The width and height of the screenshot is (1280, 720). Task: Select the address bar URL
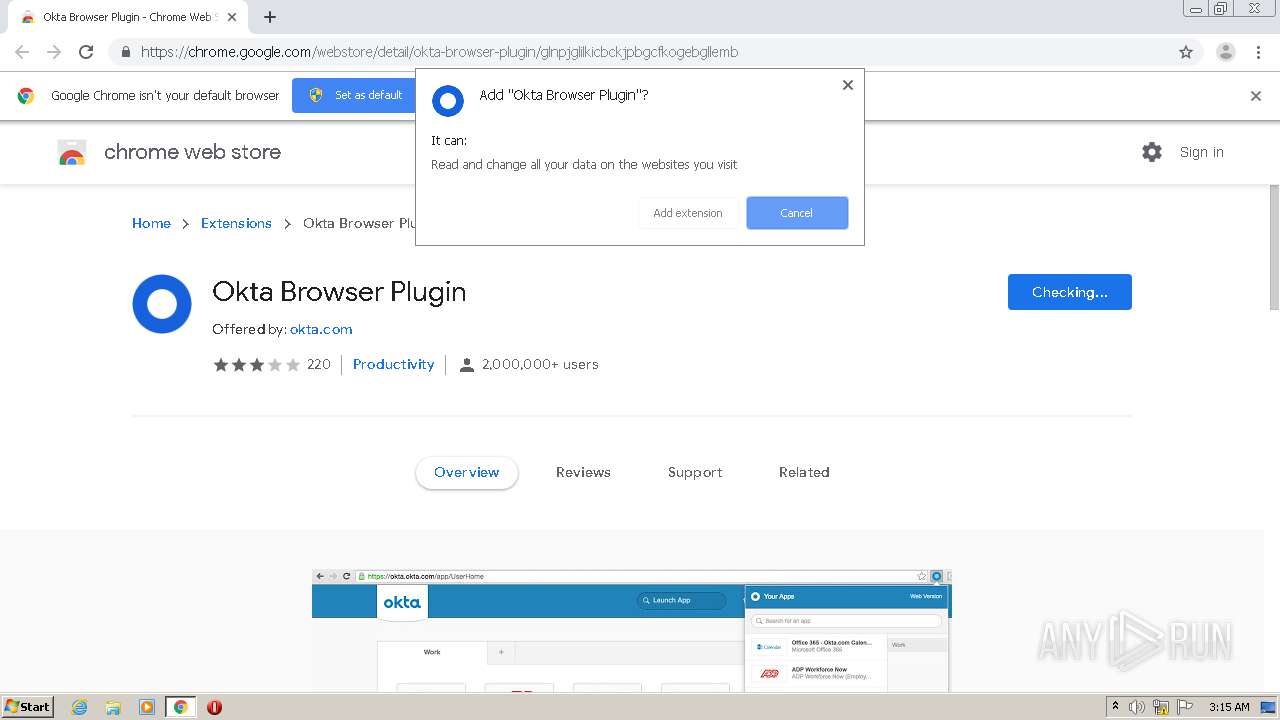click(439, 52)
